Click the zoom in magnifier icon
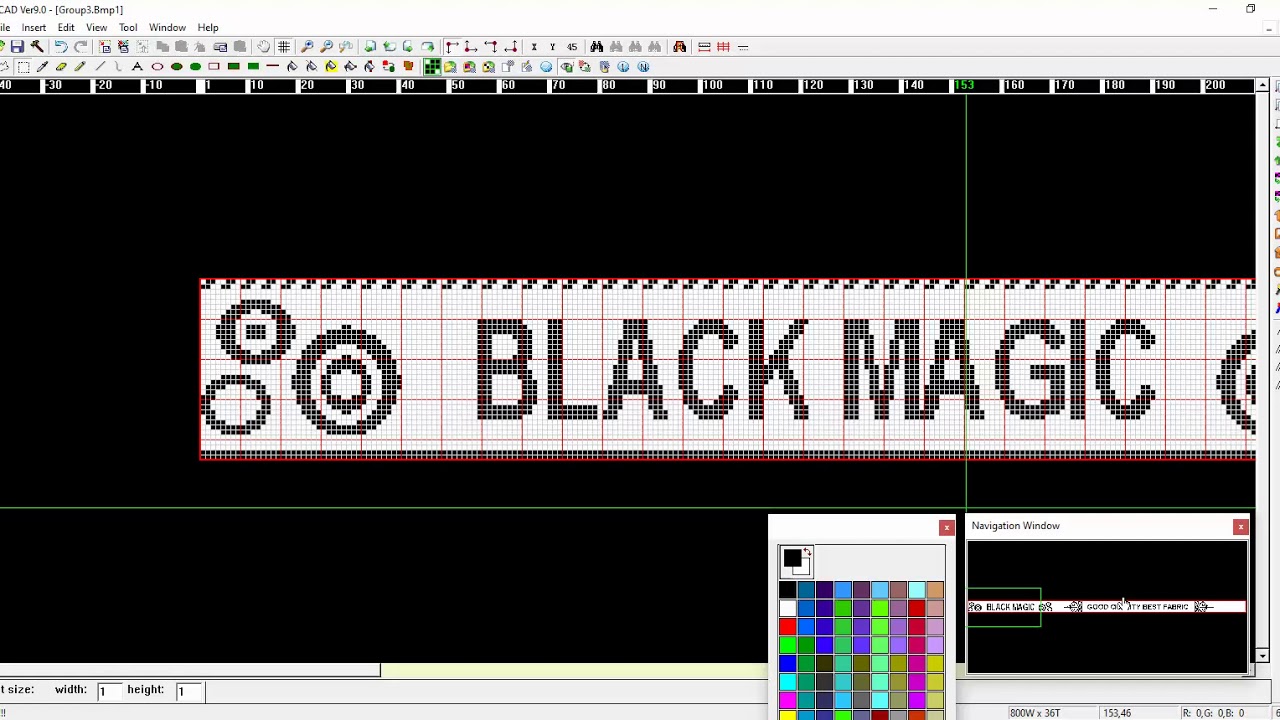This screenshot has width=1280, height=720. 307,47
